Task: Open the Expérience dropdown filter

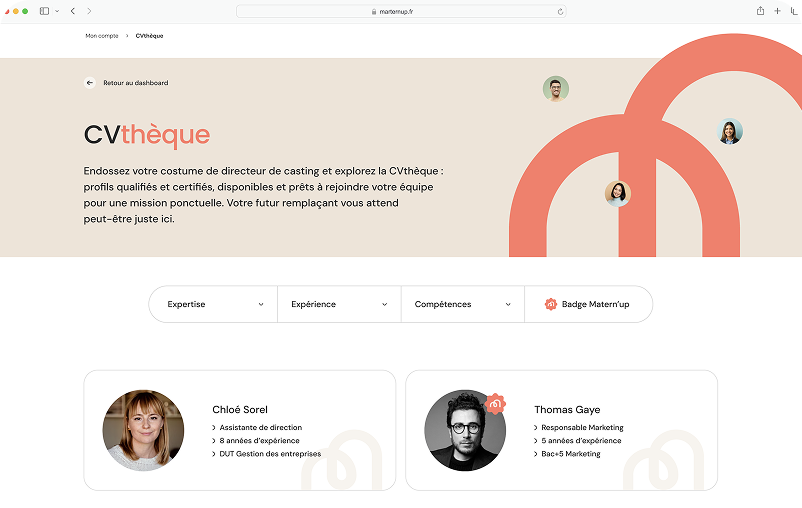Action: pos(338,304)
